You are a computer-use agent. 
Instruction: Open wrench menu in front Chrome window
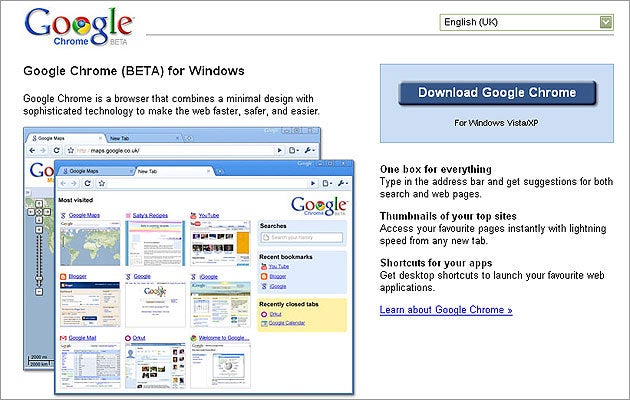[x=343, y=183]
